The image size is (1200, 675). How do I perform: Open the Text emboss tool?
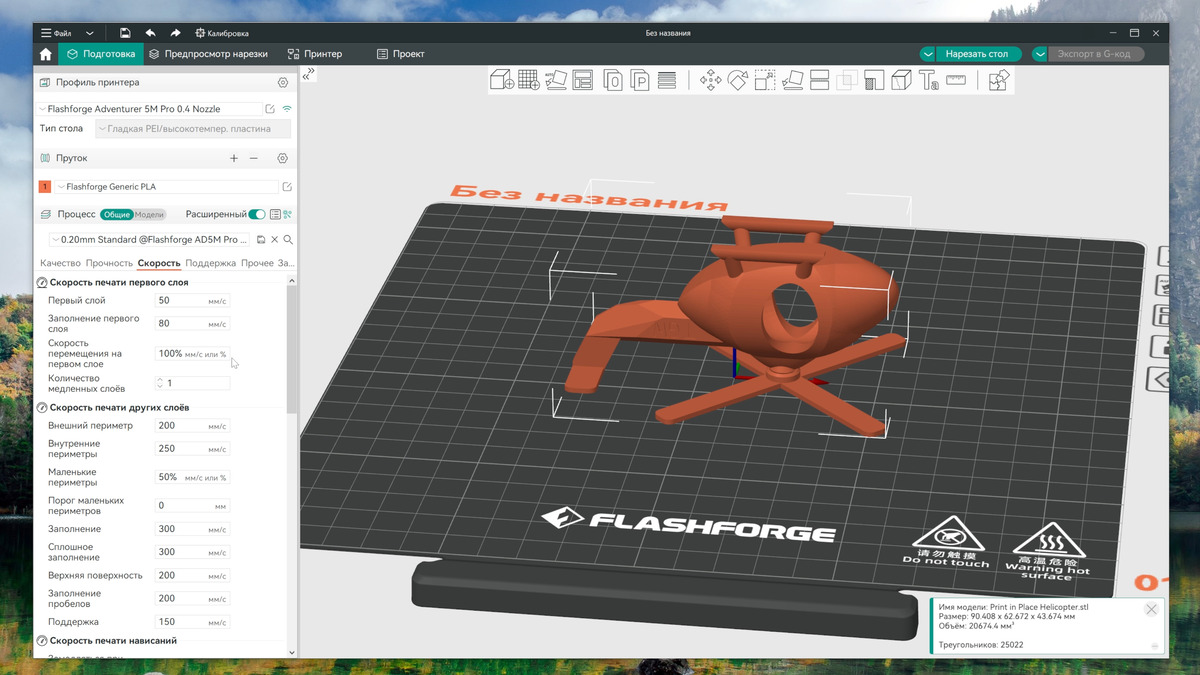point(928,80)
